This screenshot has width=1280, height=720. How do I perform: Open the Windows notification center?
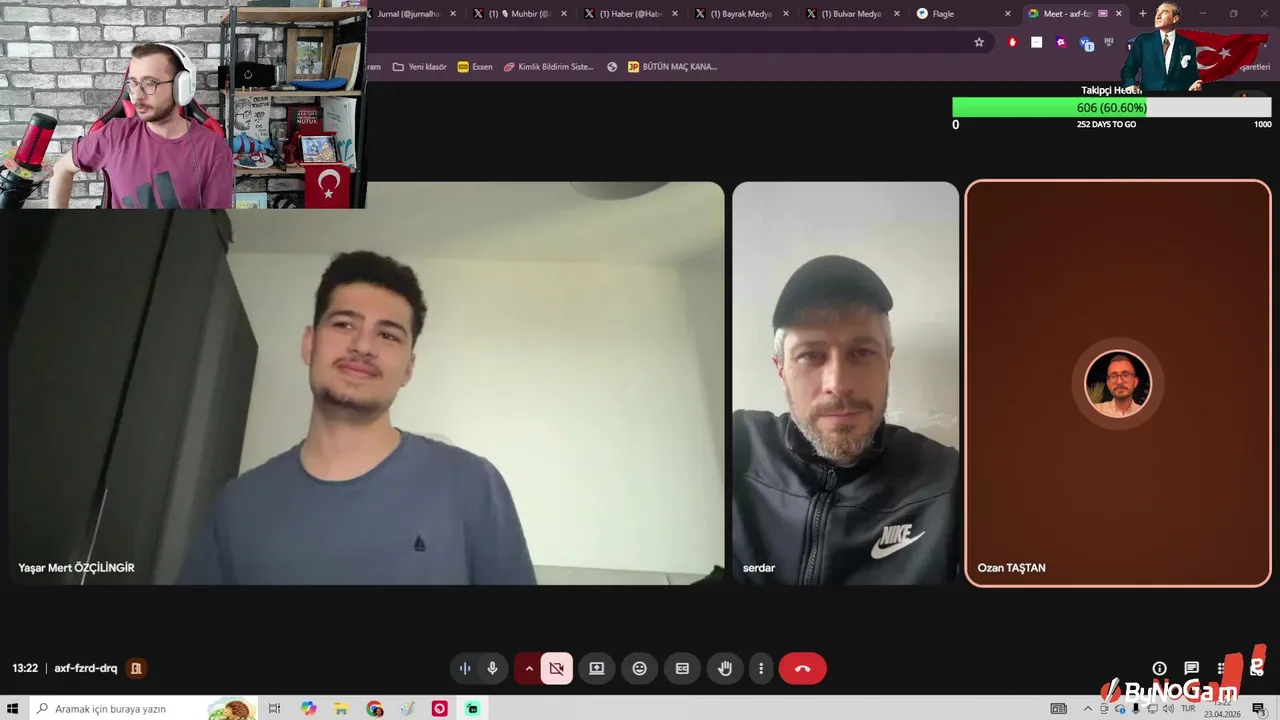point(1259,709)
